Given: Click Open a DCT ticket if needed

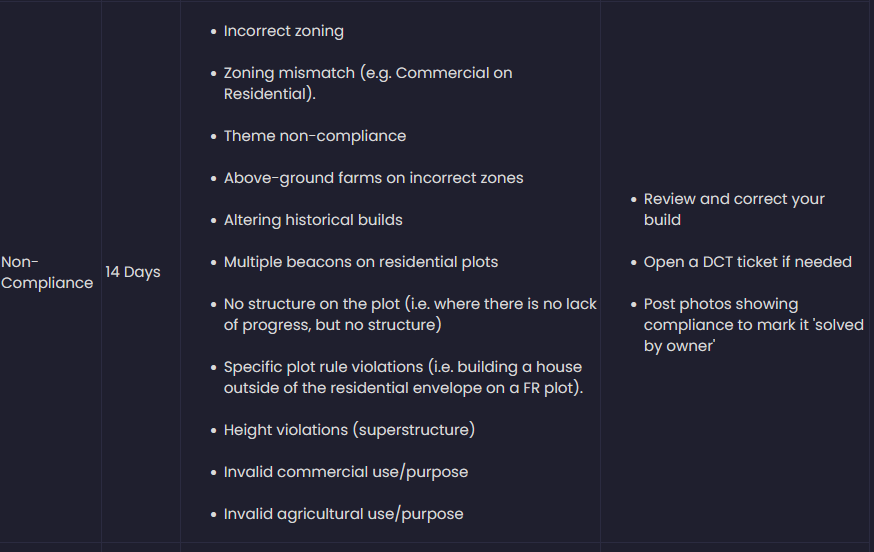Looking at the screenshot, I should point(747,262).
